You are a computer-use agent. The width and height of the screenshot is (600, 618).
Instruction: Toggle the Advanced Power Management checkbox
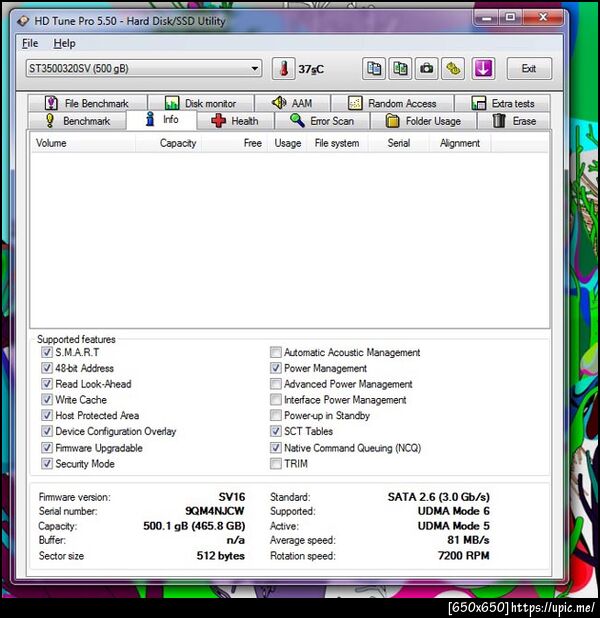click(276, 384)
